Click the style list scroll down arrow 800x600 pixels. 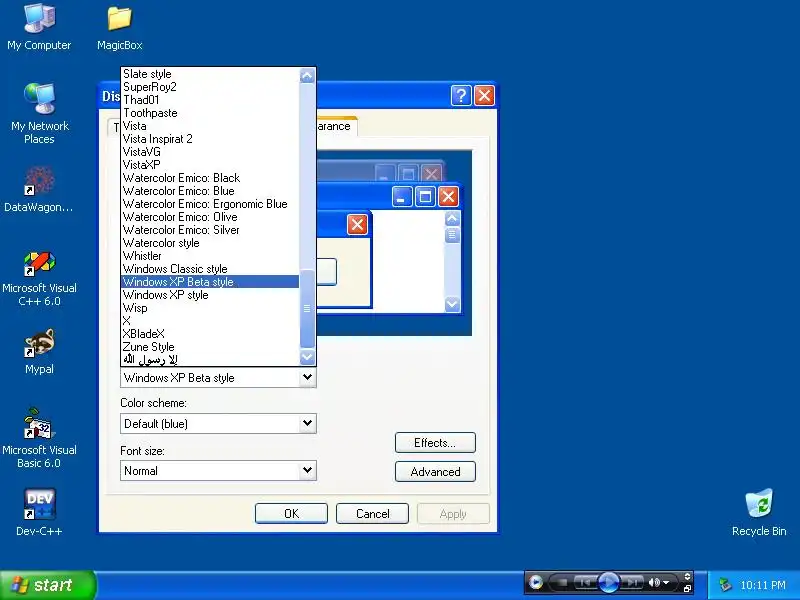click(x=307, y=357)
